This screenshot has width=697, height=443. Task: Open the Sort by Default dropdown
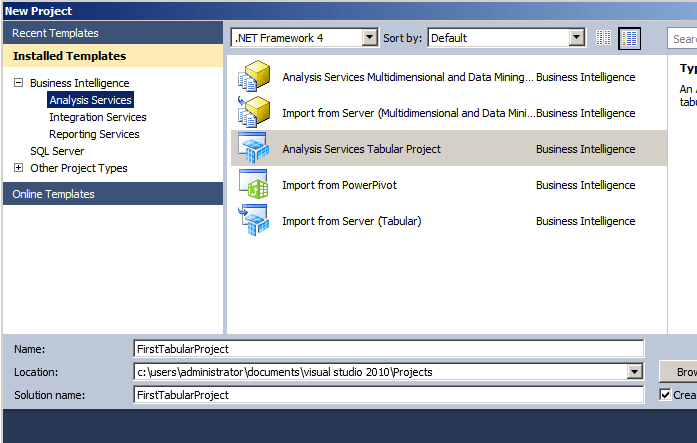coord(576,38)
